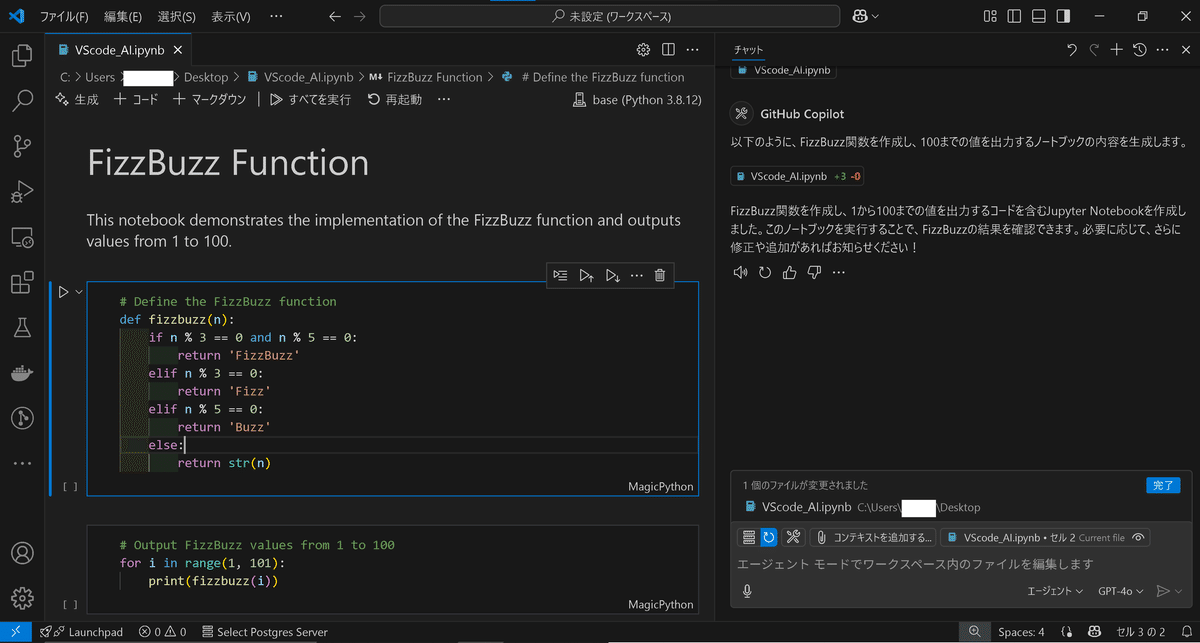Open the エージェント mode dropdown
Image resolution: width=1200 pixels, height=643 pixels.
click(1056, 591)
